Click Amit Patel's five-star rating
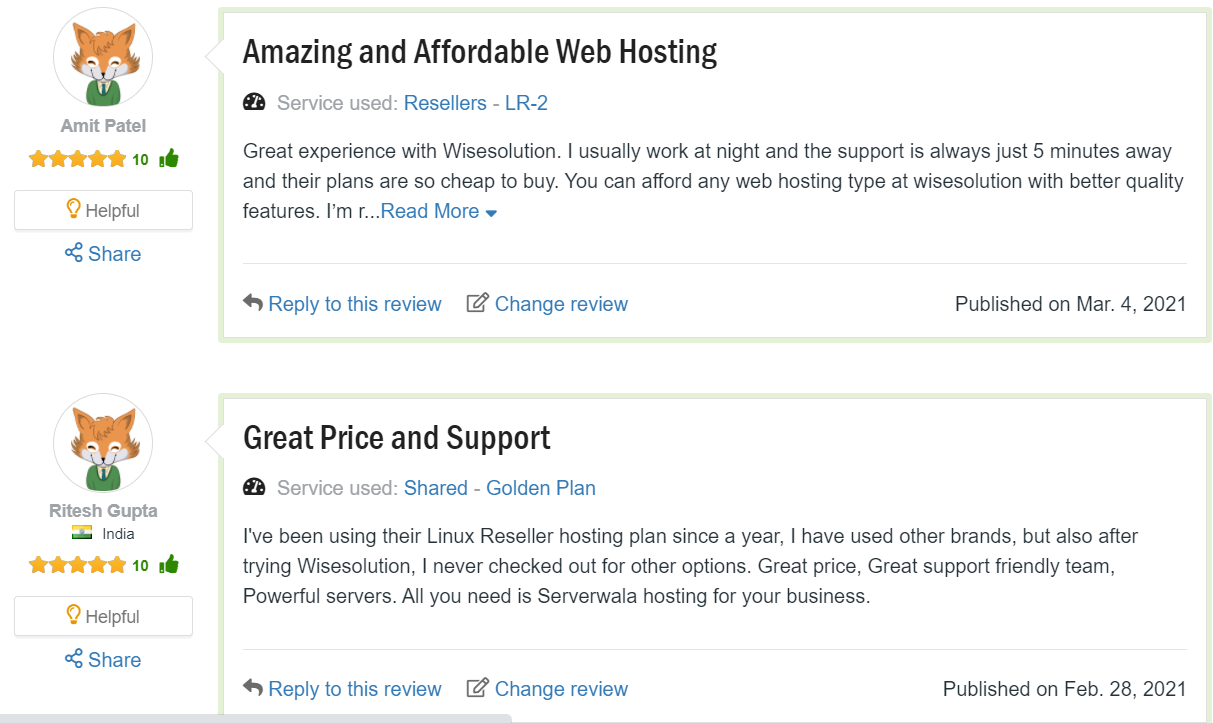Image resolution: width=1213 pixels, height=723 pixels. pos(78,159)
